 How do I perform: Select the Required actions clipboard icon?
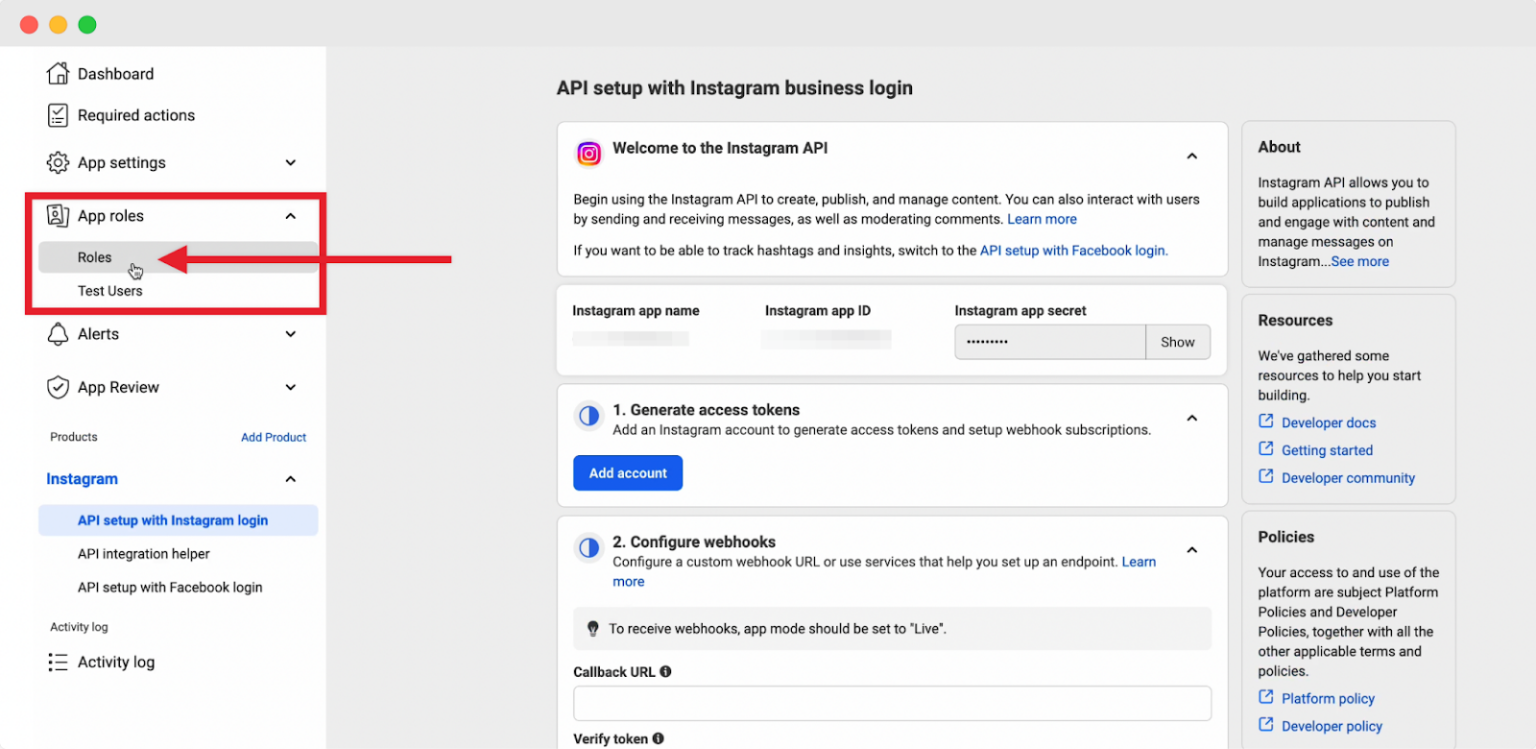[x=57, y=115]
